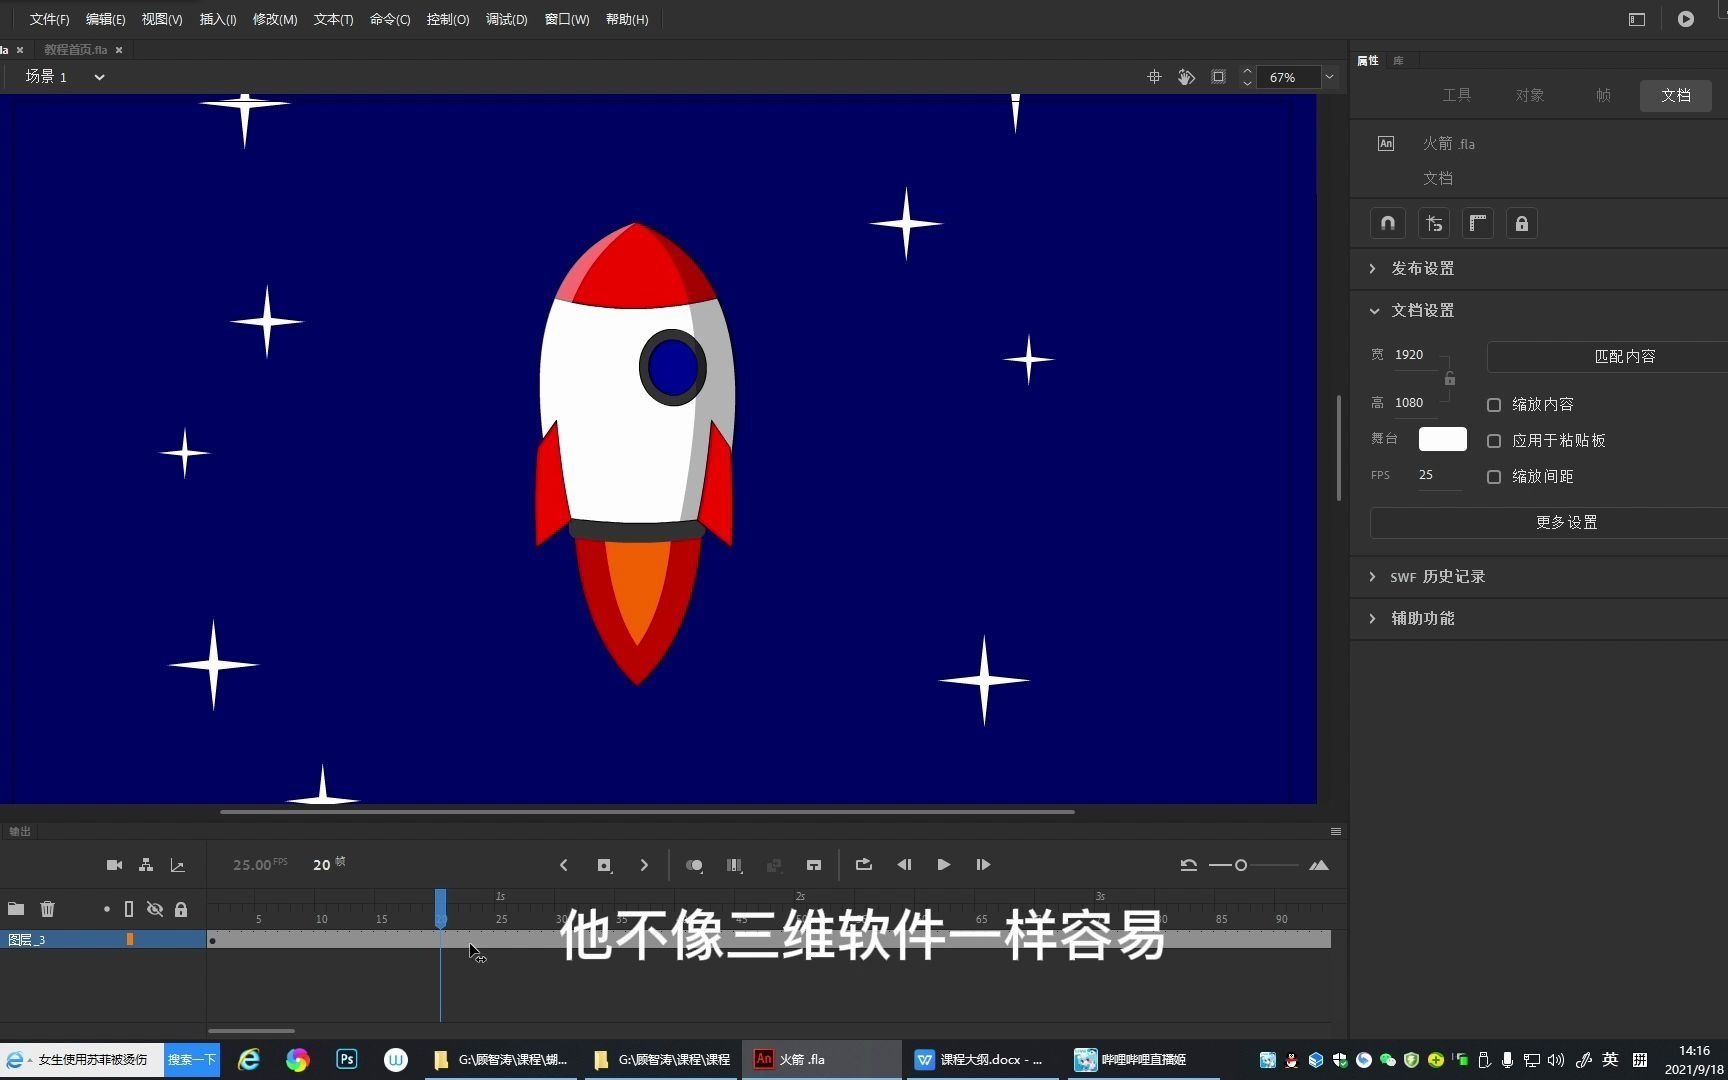Toggle visibility of layer 图层_3

pyautogui.click(x=155, y=939)
